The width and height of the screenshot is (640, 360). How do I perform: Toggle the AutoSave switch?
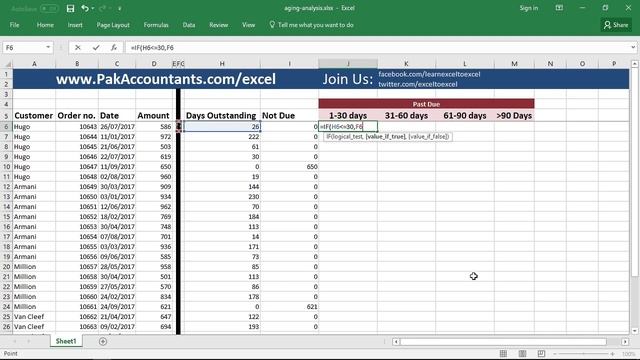[x=49, y=8]
